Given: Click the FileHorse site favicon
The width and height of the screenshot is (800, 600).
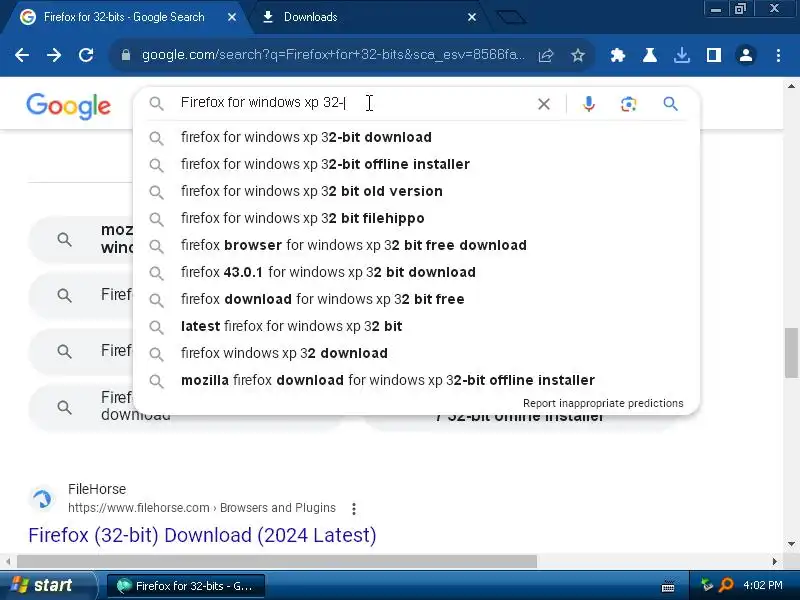Looking at the screenshot, I should [x=43, y=498].
